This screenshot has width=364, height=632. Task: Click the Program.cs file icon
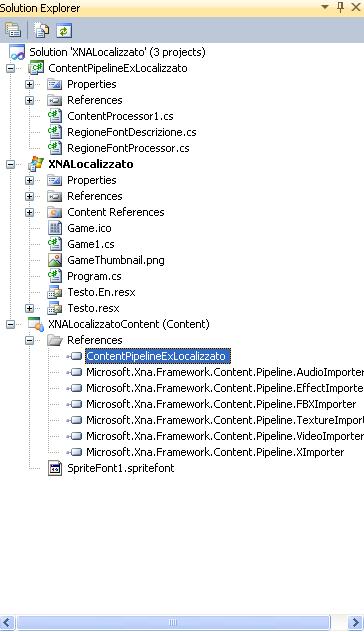pos(55,276)
